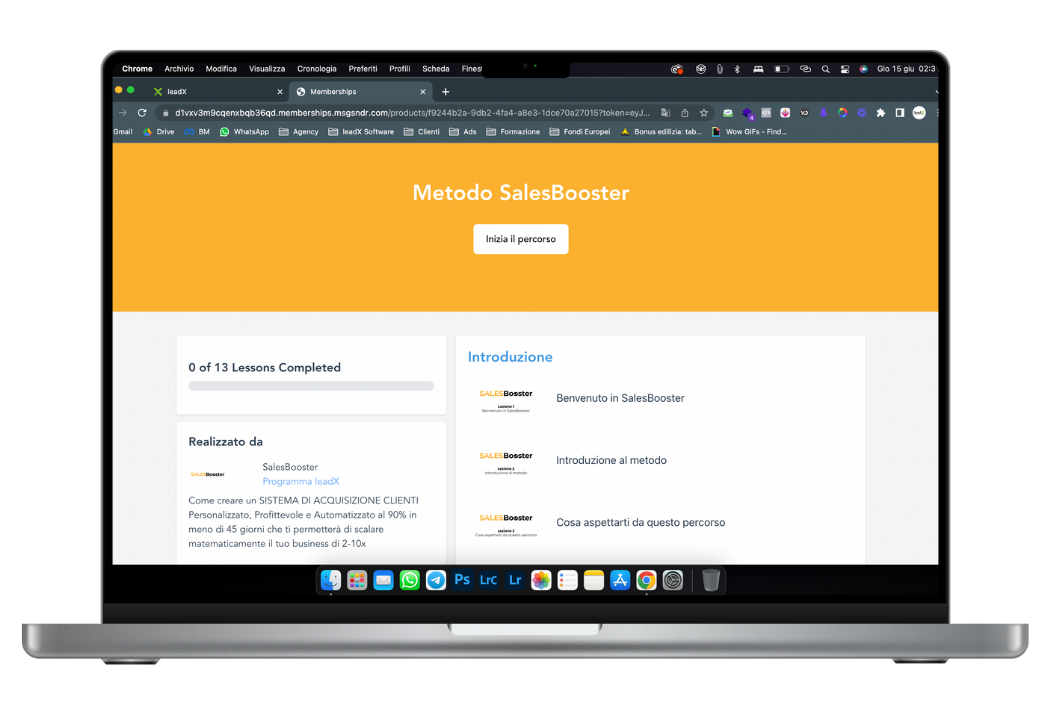
Task: Click the page reload icon
Action: [x=142, y=113]
